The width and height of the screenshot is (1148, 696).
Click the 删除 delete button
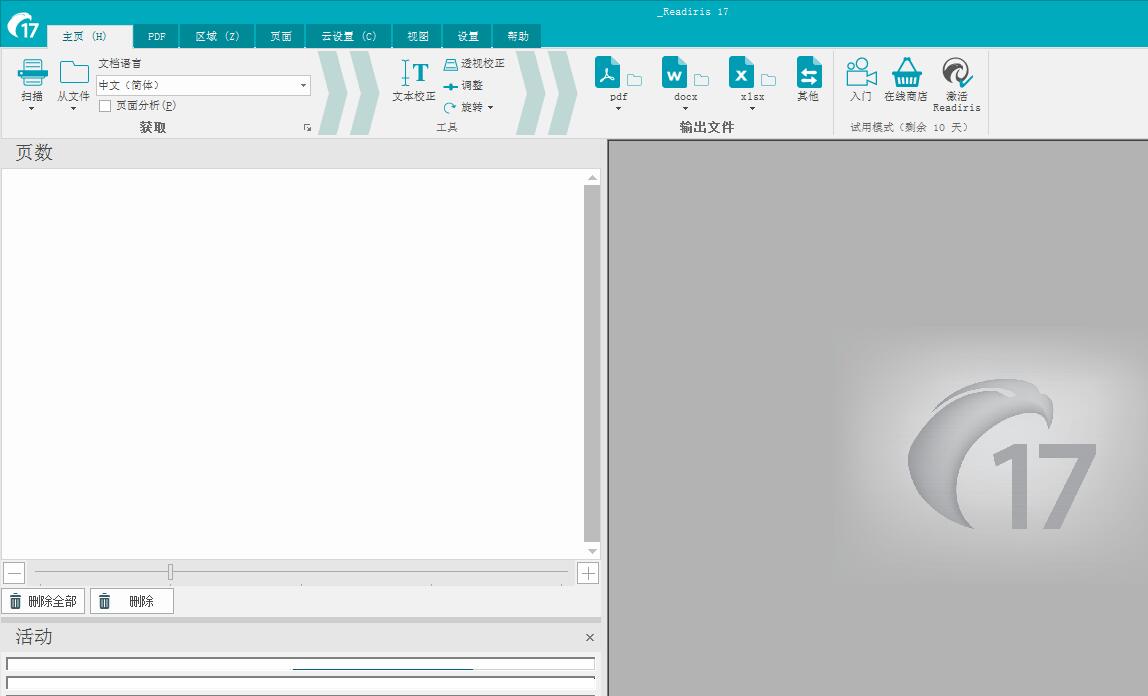(x=132, y=602)
